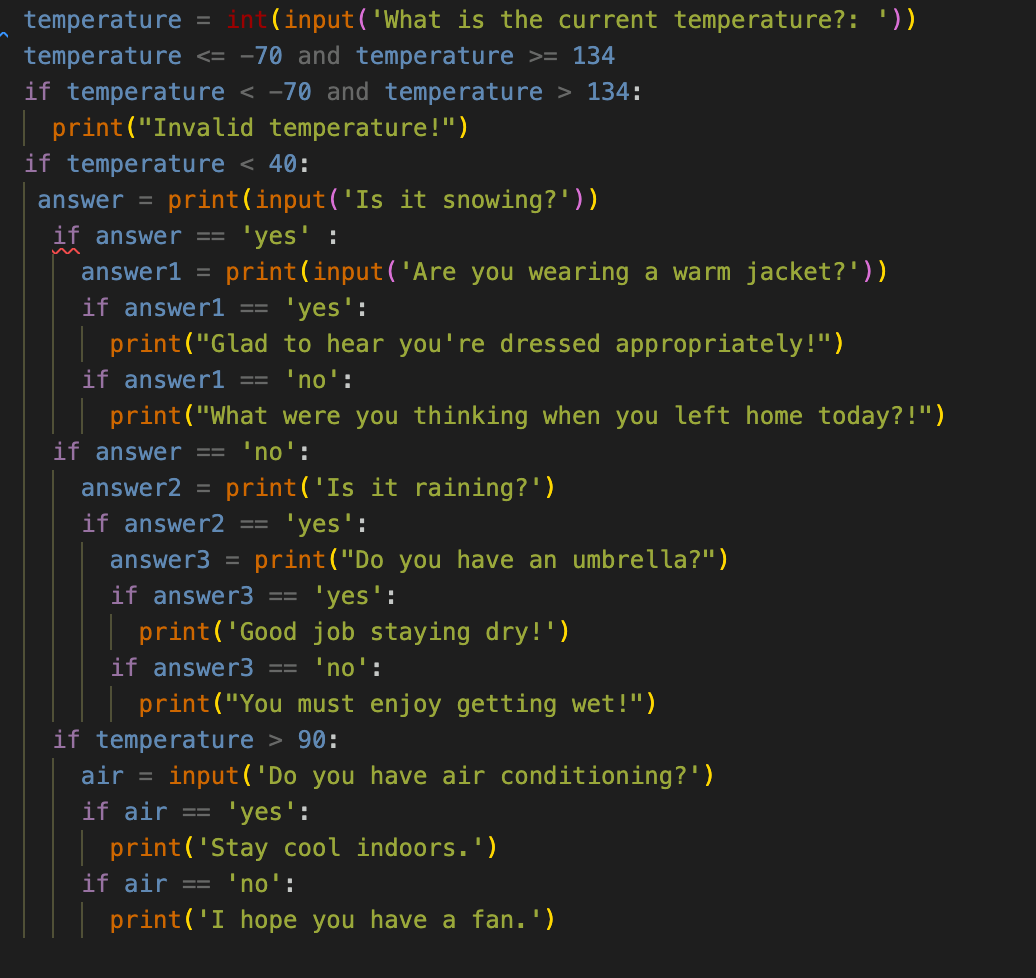Select the 'no' string in the answer1 check
This screenshot has width=1036, height=978.
[312, 379]
